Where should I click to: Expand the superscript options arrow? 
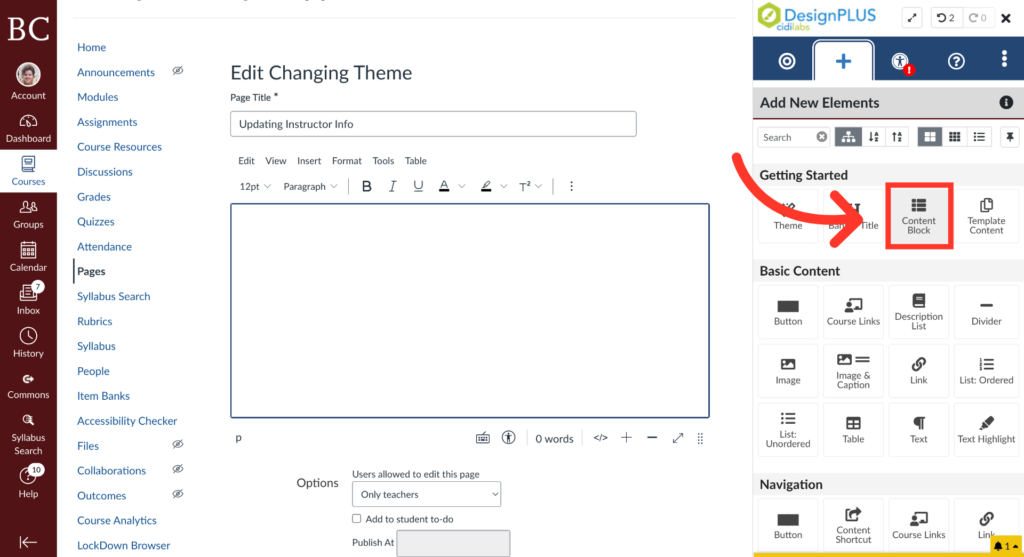pos(539,186)
